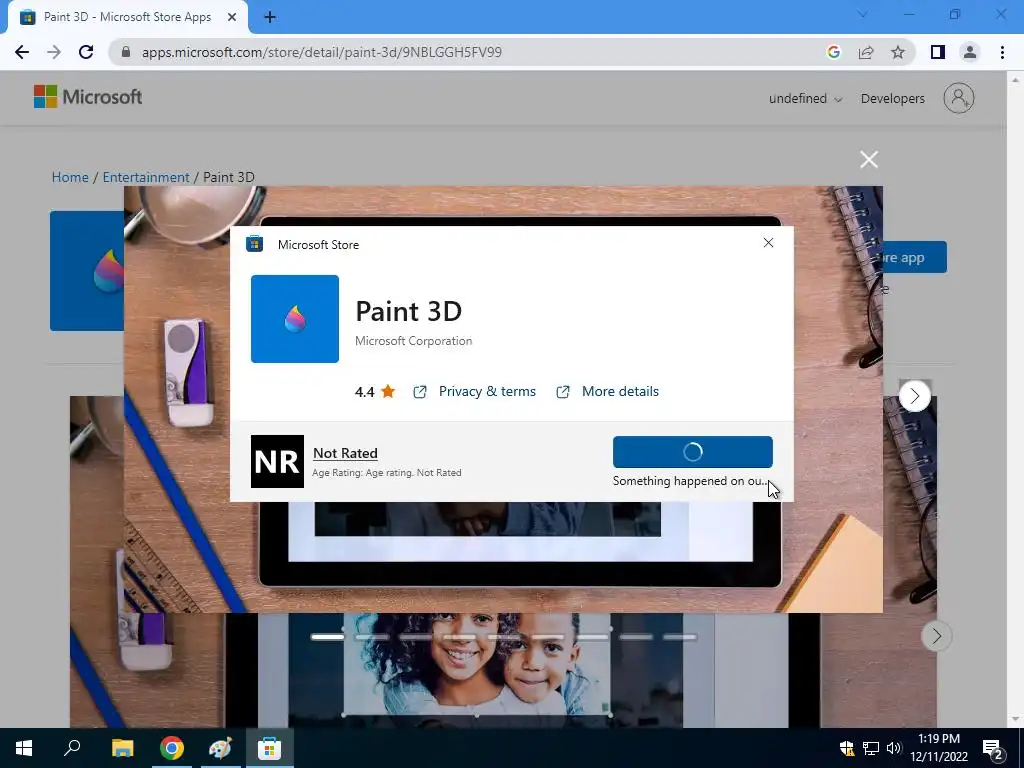The image size is (1024, 768).
Task: Click the sign-in account avatar icon
Action: pyautogui.click(x=959, y=98)
